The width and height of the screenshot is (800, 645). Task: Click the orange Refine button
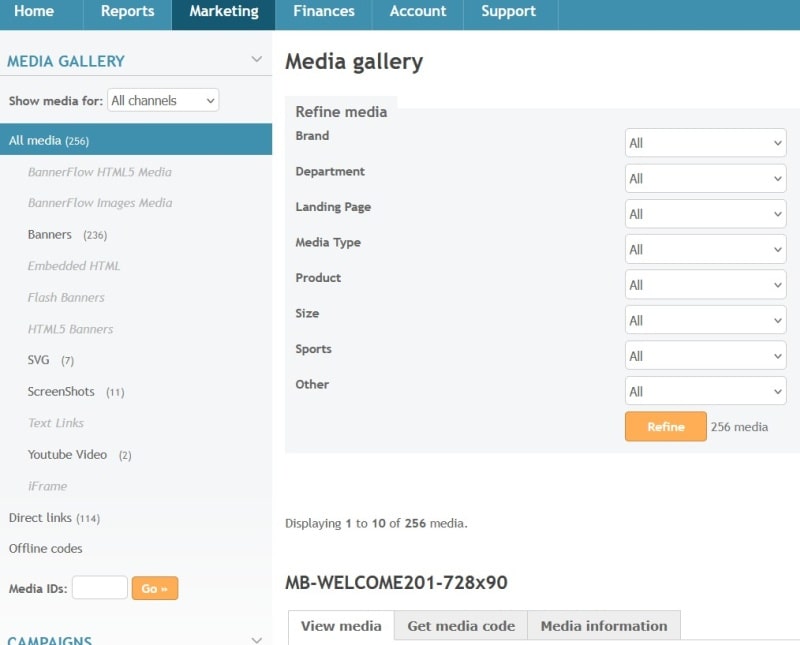pyautogui.click(x=665, y=427)
